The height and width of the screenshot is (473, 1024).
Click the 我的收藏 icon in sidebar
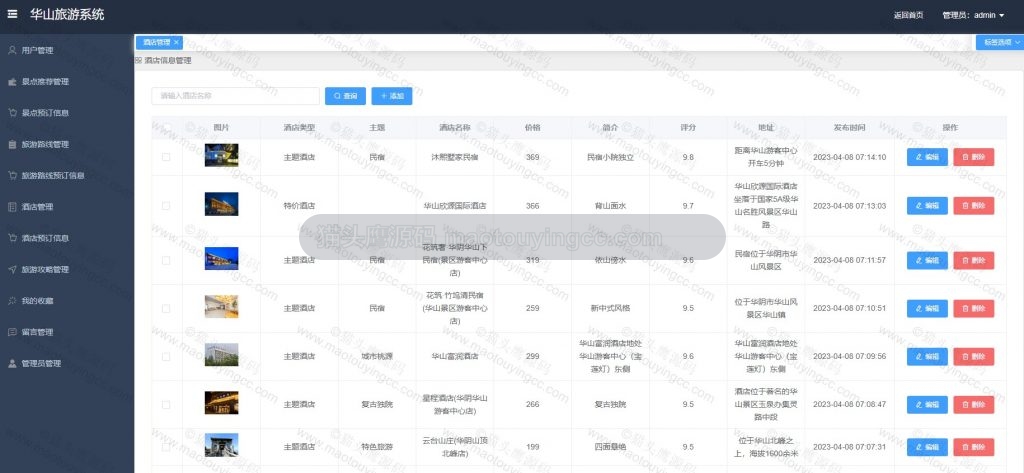pos(12,301)
